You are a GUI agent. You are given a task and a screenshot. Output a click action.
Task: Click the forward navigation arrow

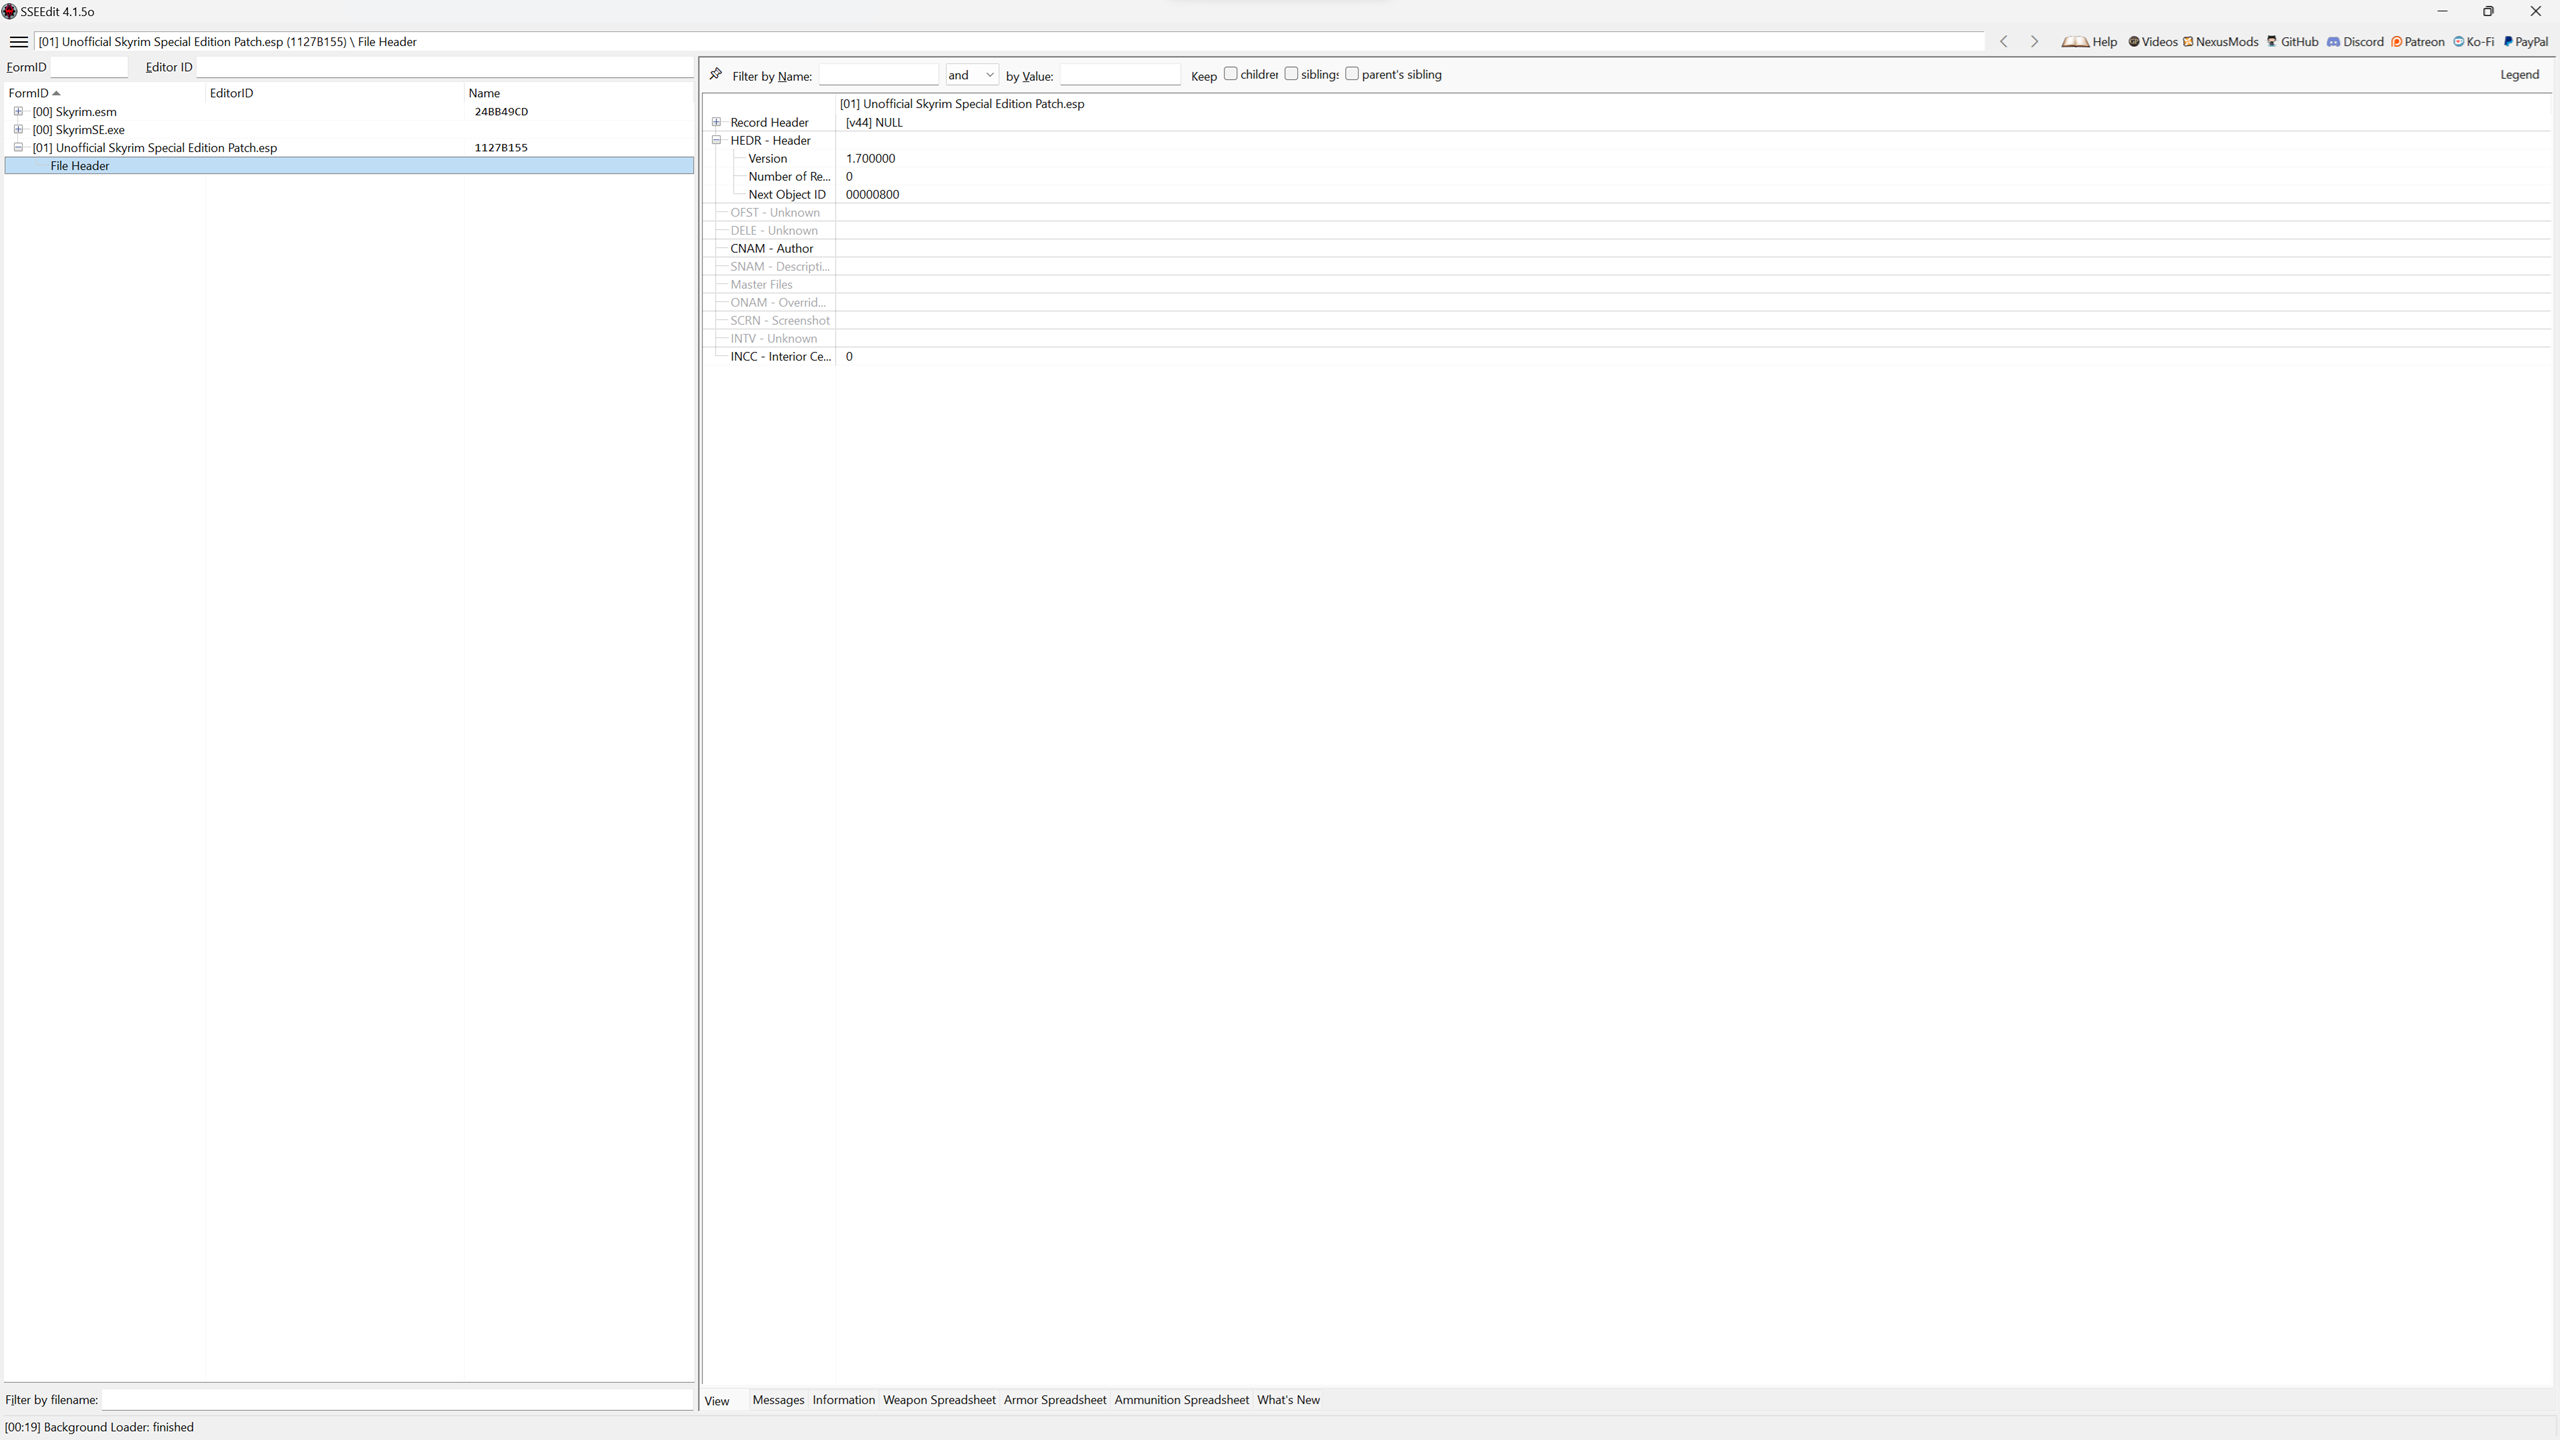2034,42
